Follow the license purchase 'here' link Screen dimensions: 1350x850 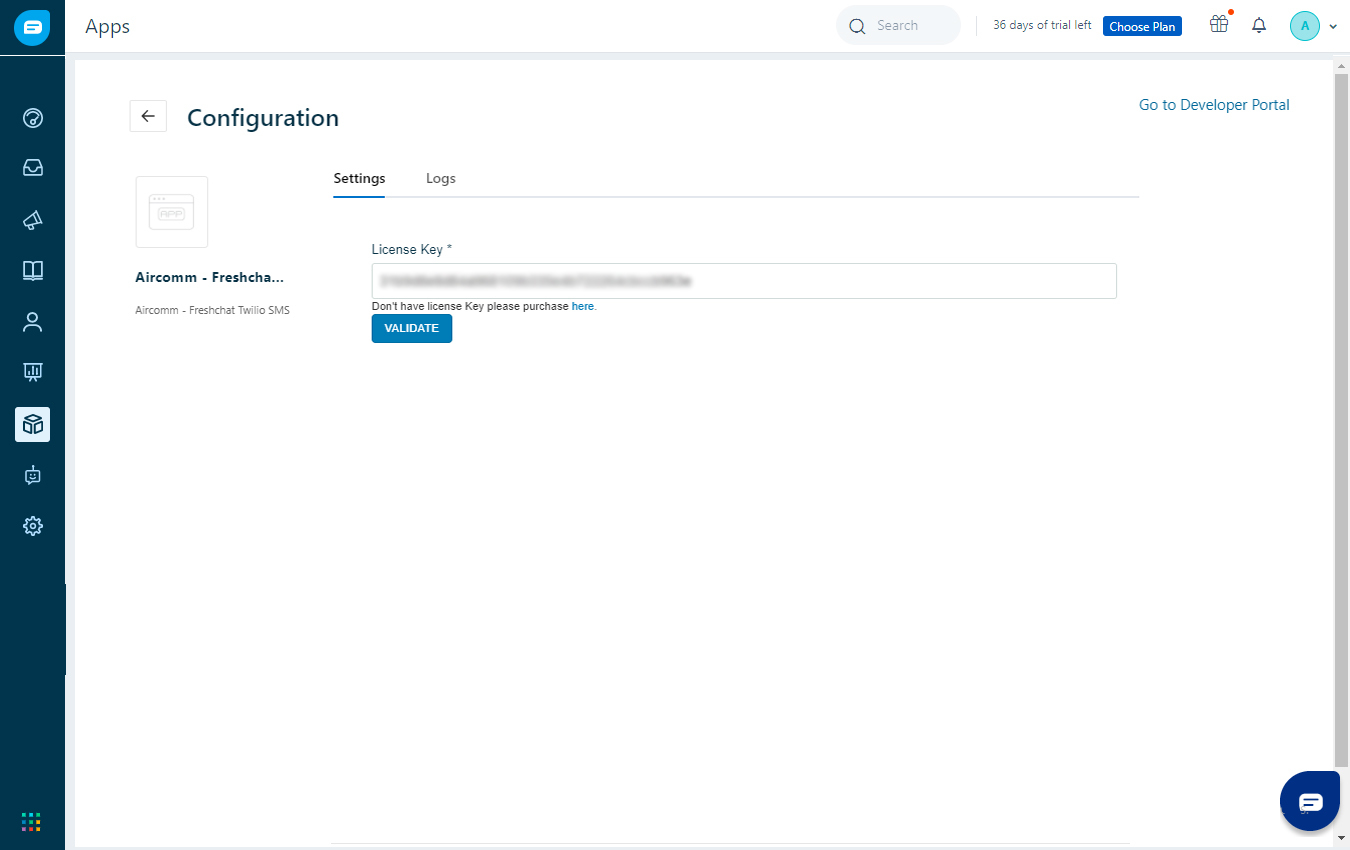point(583,306)
